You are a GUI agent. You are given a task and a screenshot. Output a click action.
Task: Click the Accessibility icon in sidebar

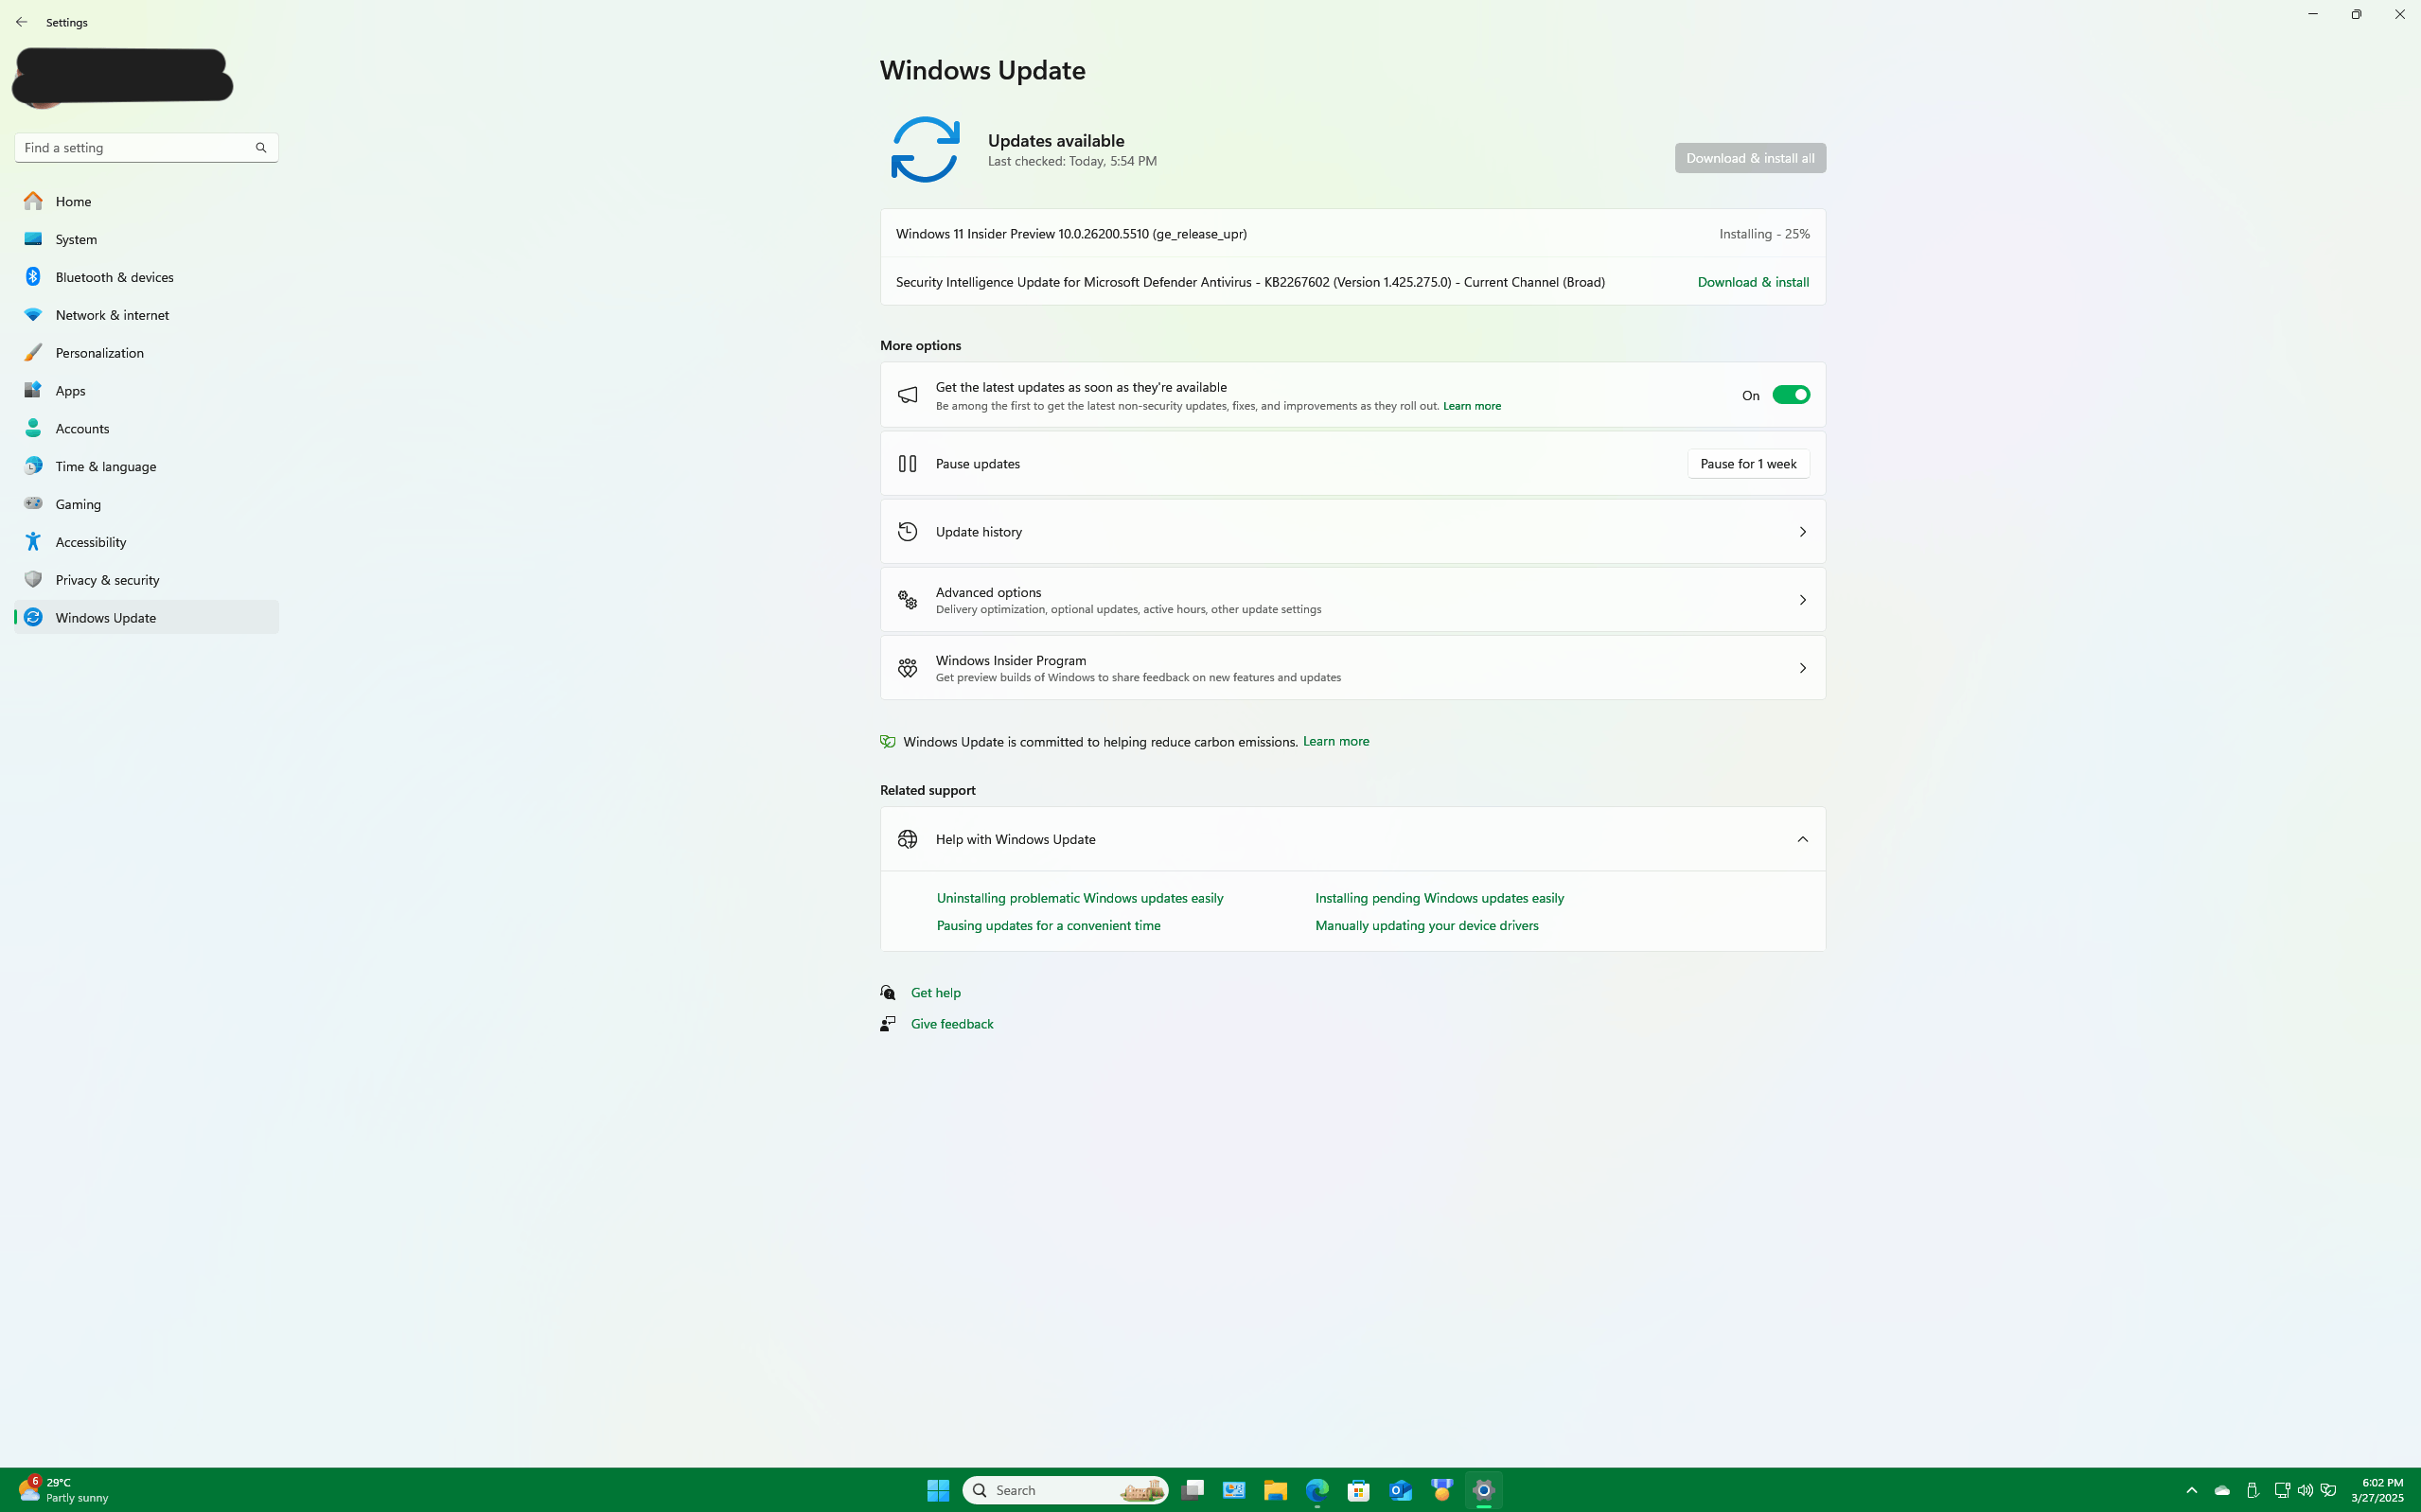(33, 542)
